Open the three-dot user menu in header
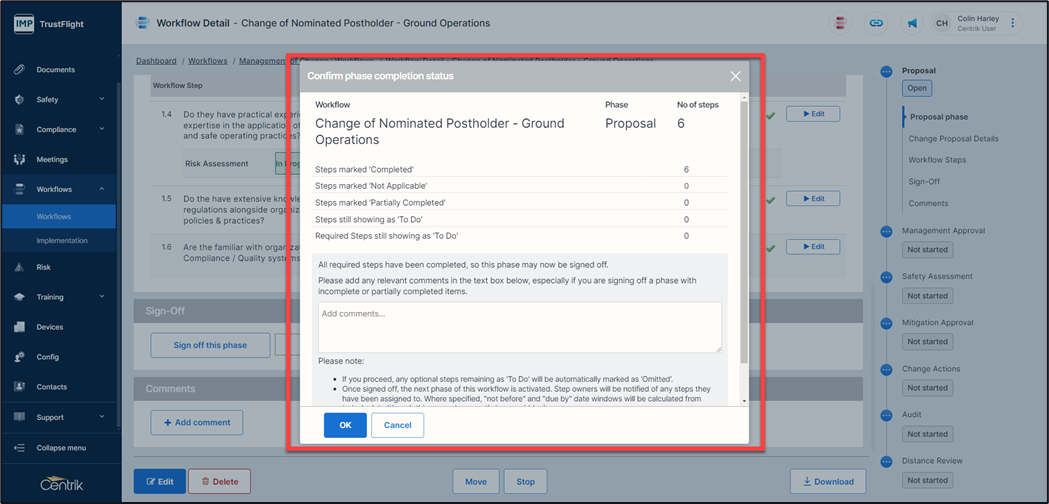Viewport: 1049px width, 504px height. [x=1013, y=23]
